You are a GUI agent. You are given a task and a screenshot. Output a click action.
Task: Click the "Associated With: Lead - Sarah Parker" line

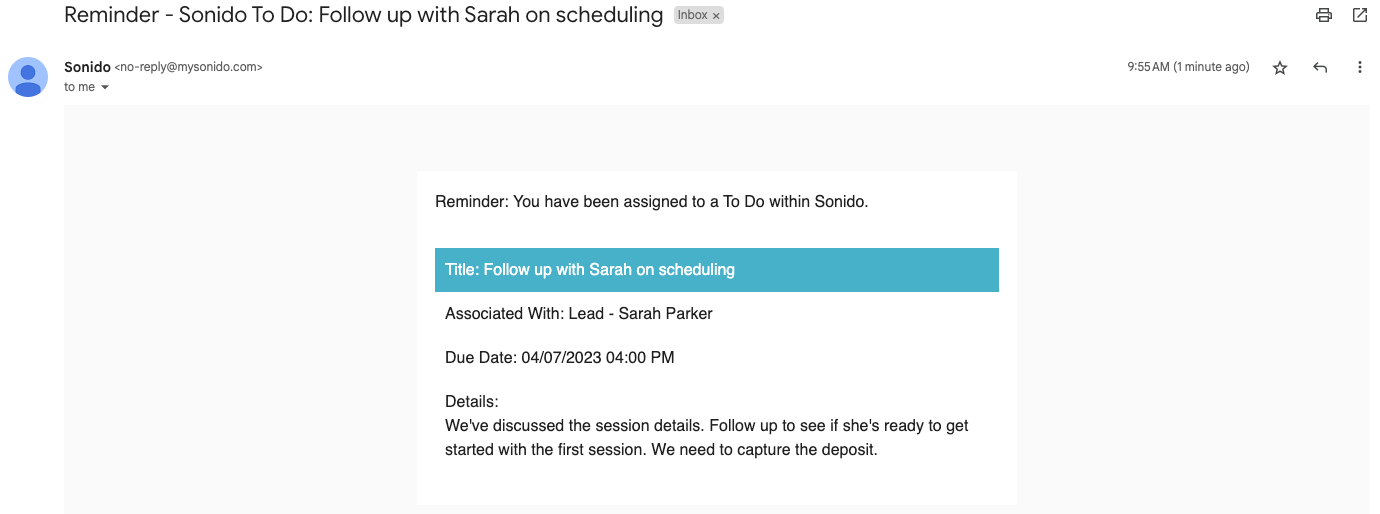[x=579, y=314]
